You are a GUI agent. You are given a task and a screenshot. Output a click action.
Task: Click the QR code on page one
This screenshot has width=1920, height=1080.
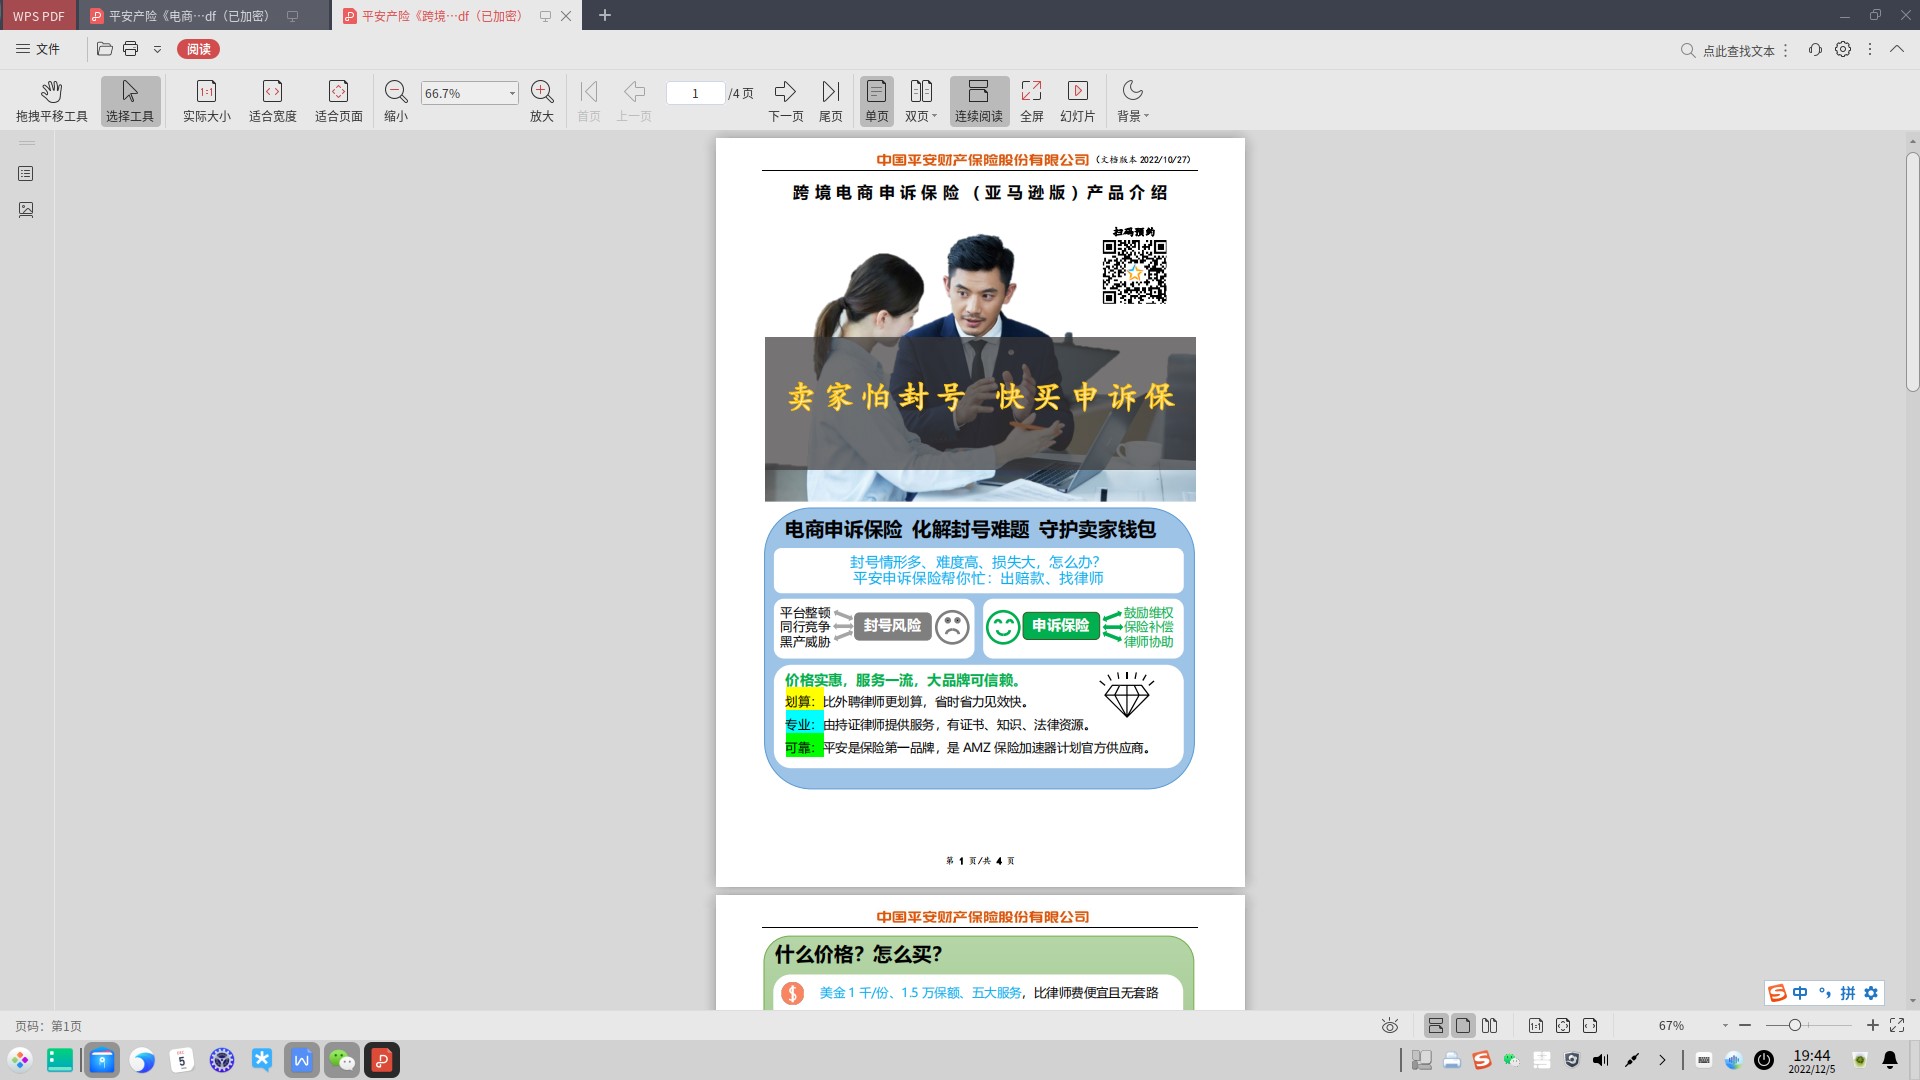[1134, 271]
